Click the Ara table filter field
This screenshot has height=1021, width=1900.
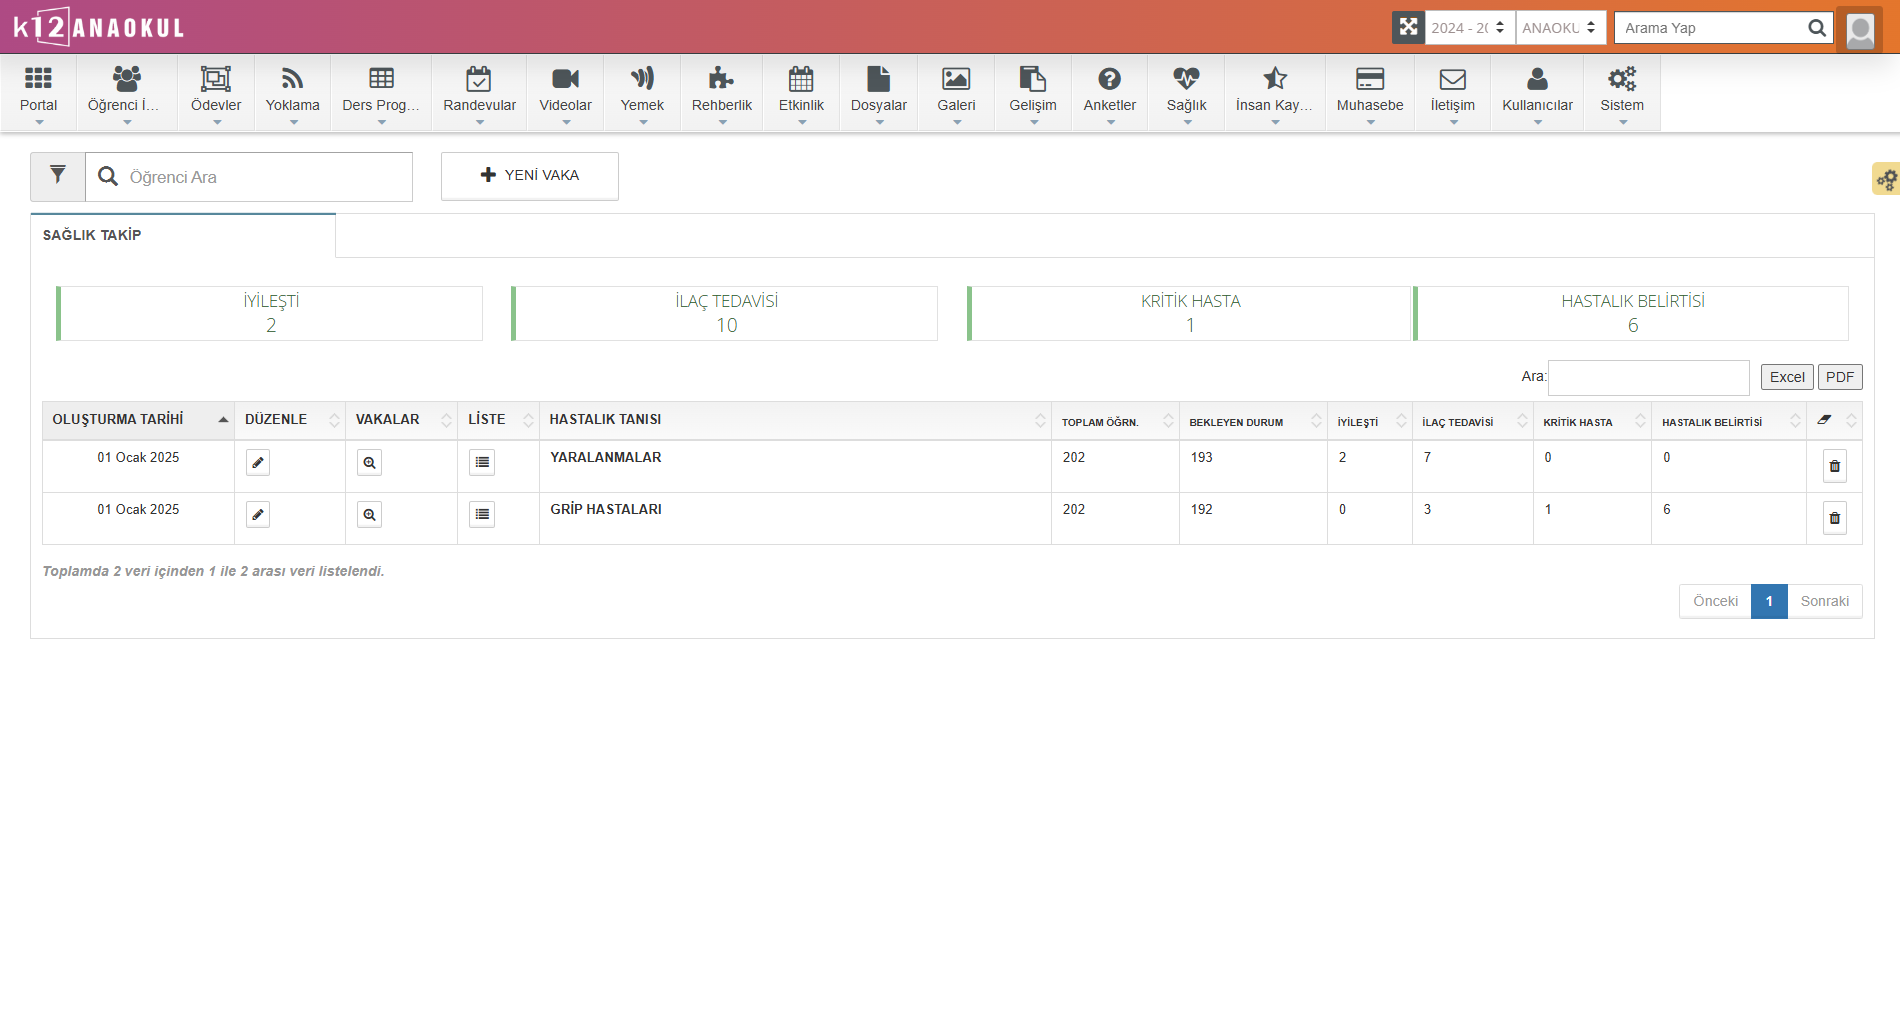pos(1649,377)
